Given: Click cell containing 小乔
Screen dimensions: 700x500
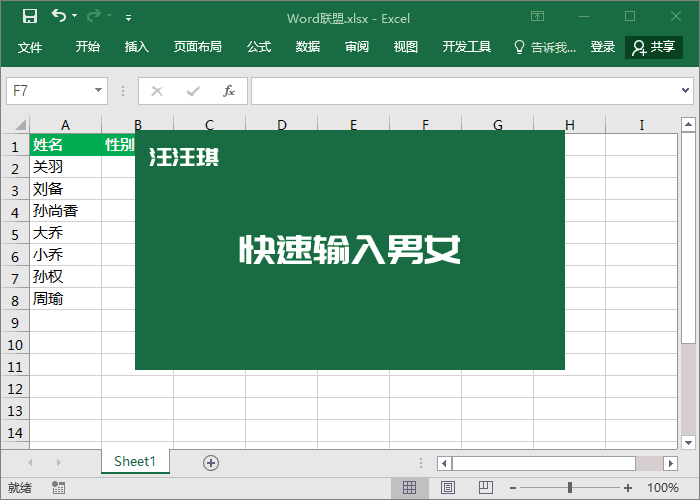Looking at the screenshot, I should [x=66, y=255].
